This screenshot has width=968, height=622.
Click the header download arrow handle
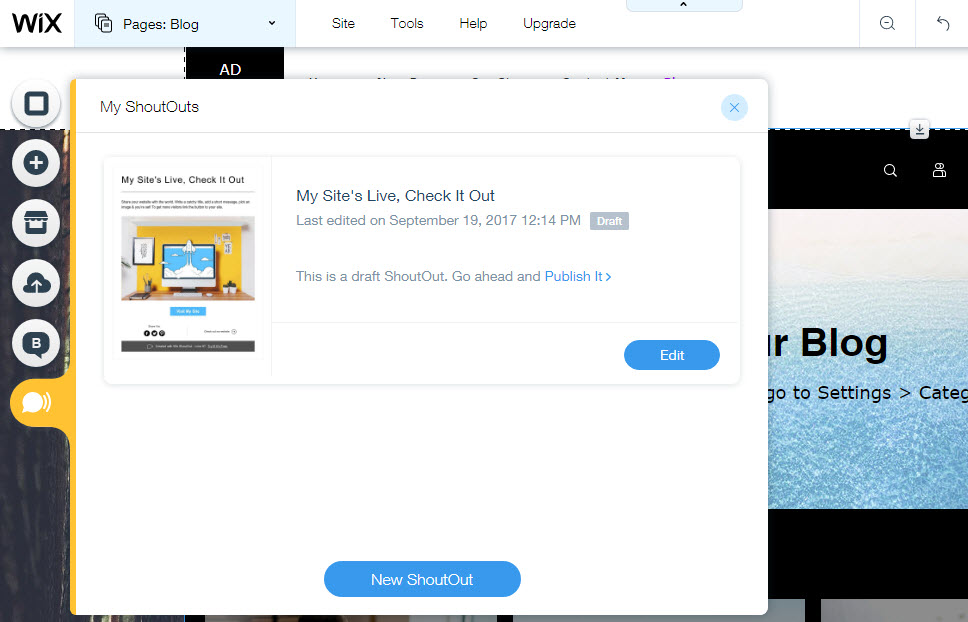pyautogui.click(x=919, y=129)
